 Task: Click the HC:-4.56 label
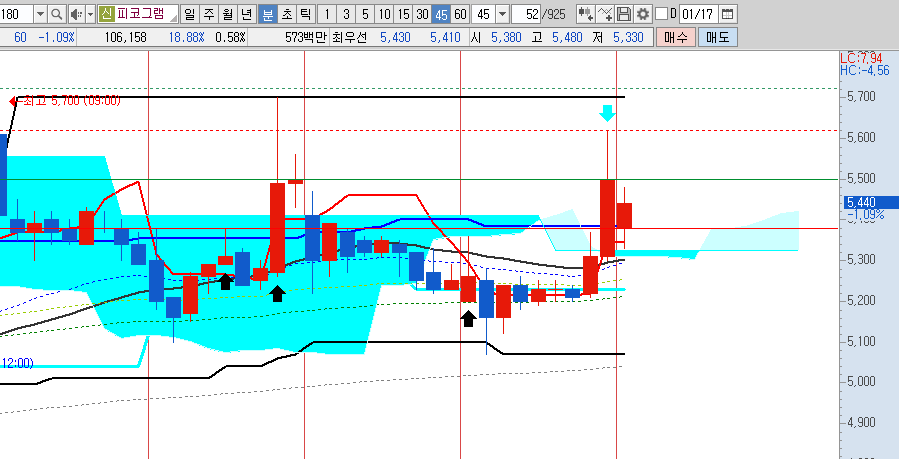865,70
